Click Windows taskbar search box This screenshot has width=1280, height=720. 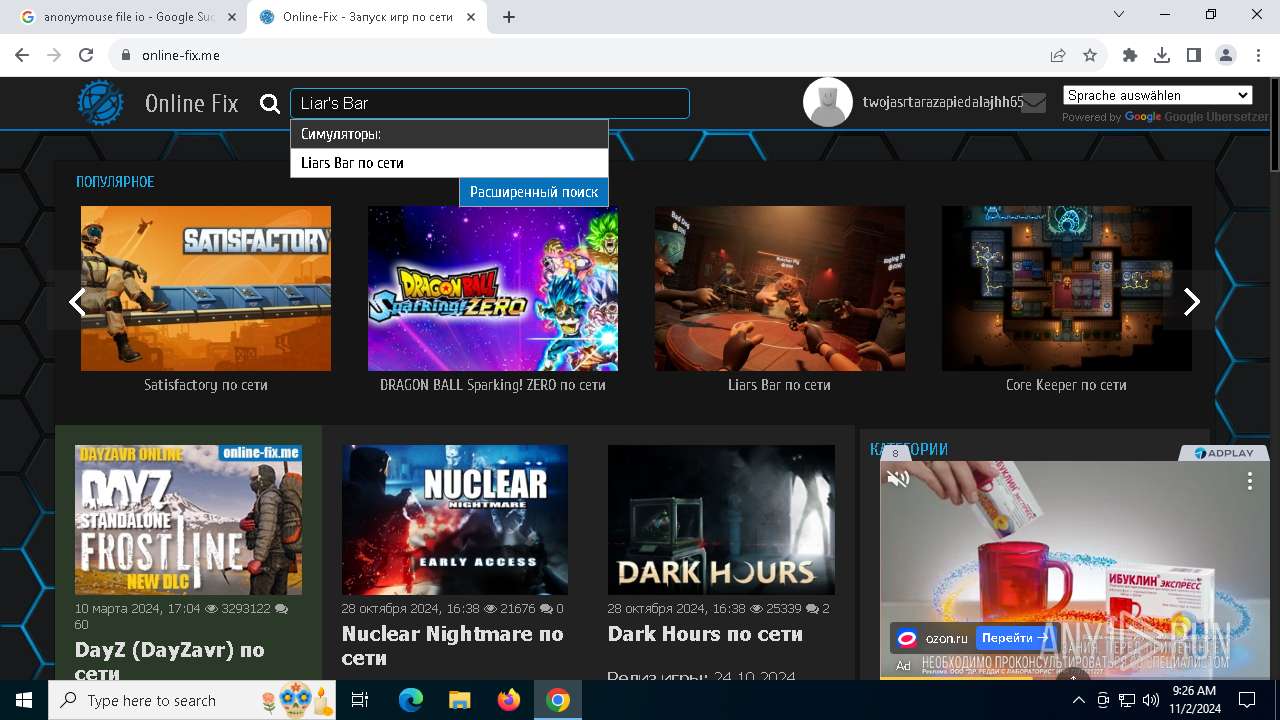point(194,700)
